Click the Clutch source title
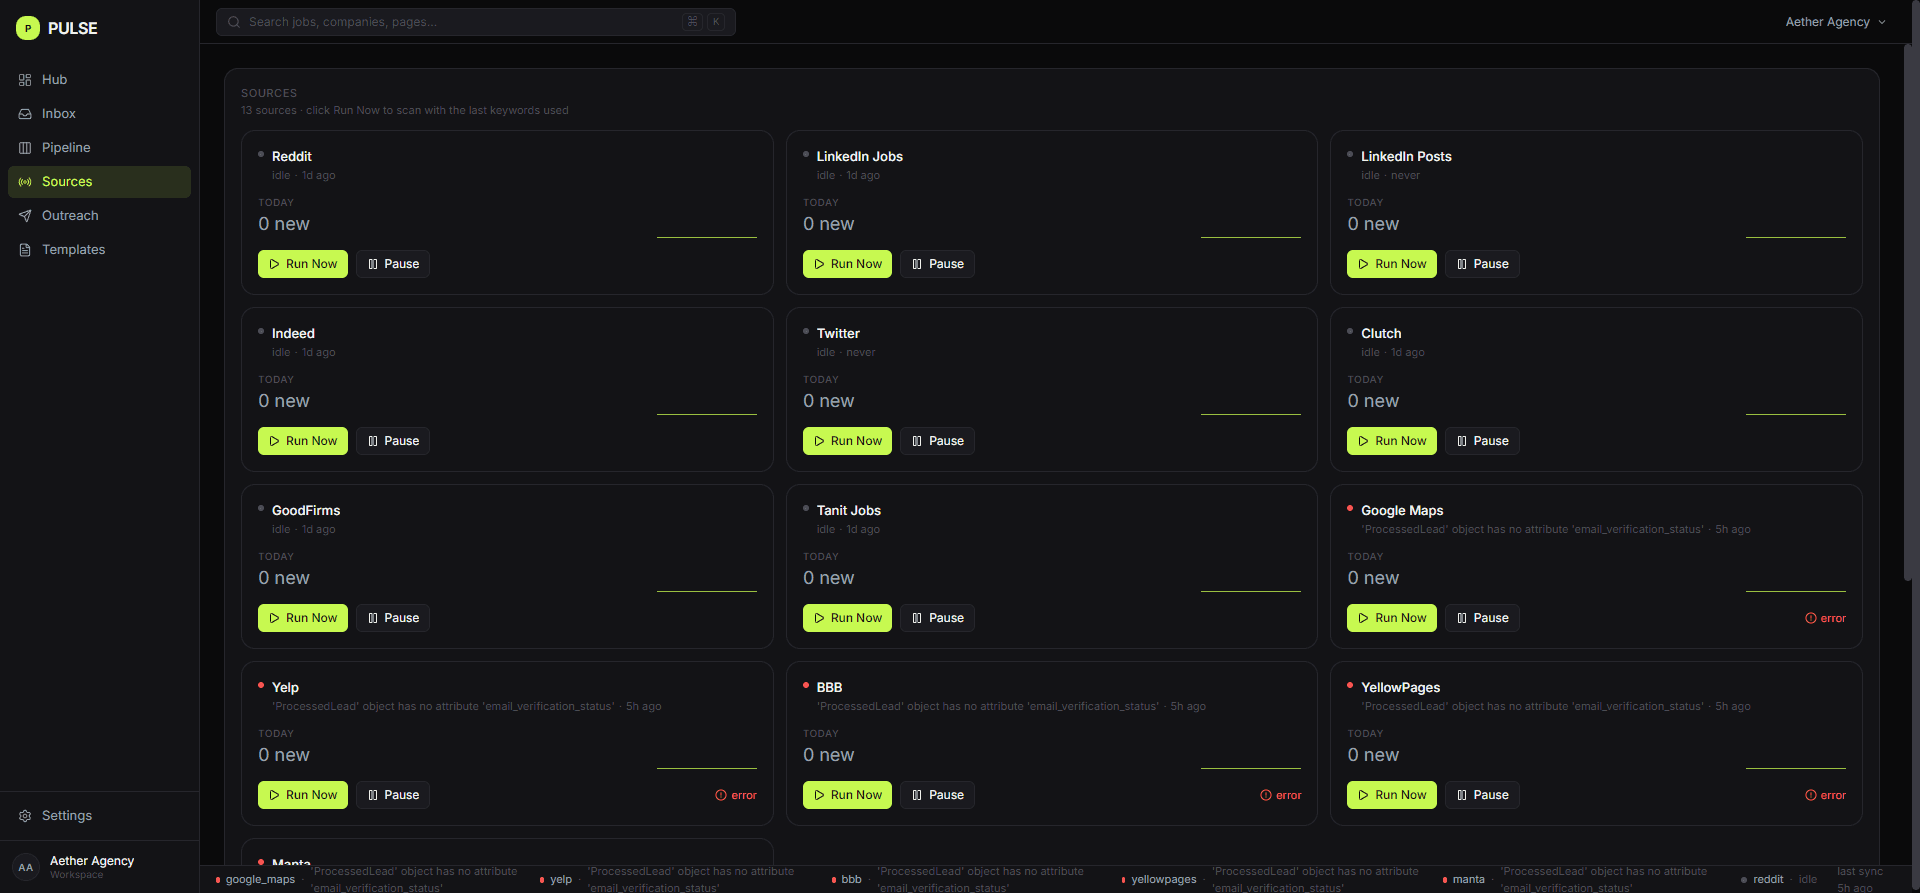 [1381, 333]
